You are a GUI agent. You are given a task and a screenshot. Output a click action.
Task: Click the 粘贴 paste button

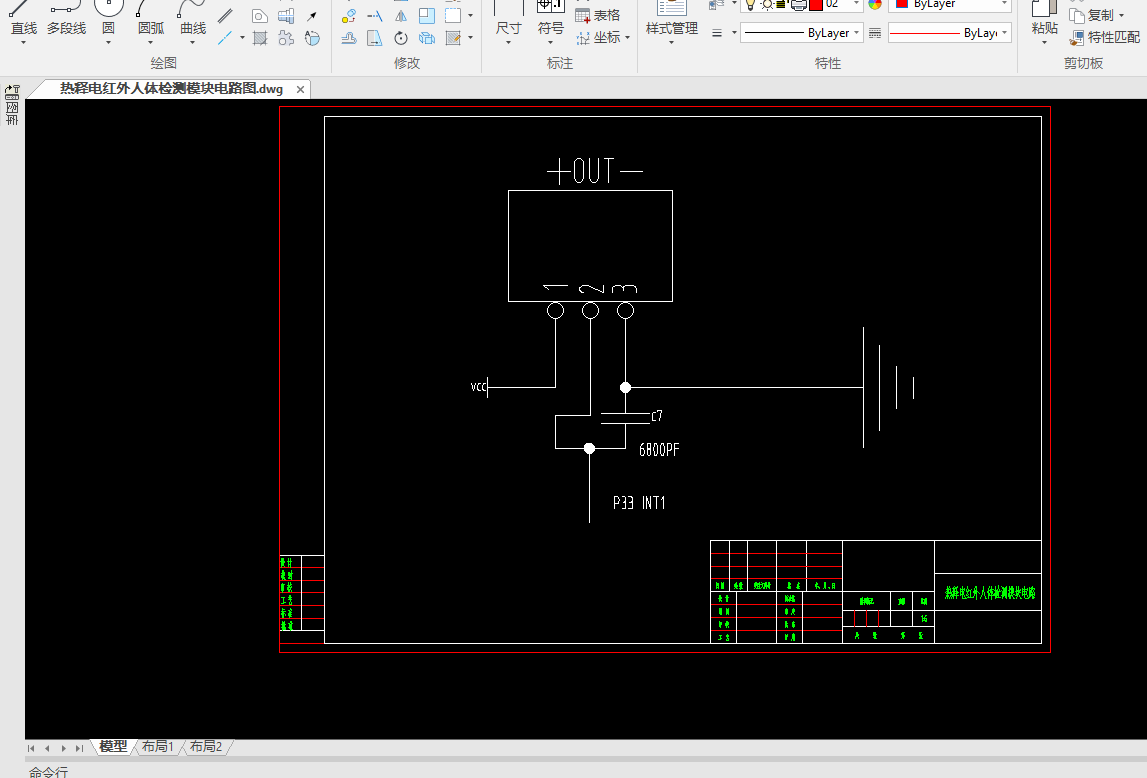point(1044,20)
